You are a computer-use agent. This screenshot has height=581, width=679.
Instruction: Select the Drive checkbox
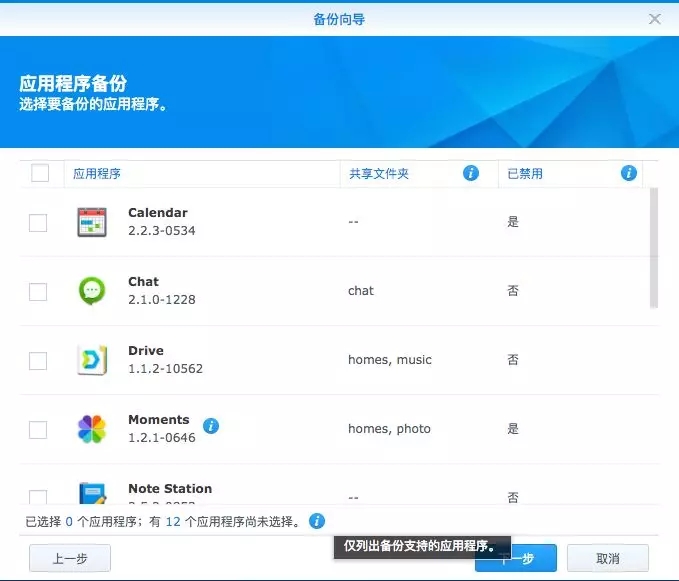pos(38,361)
